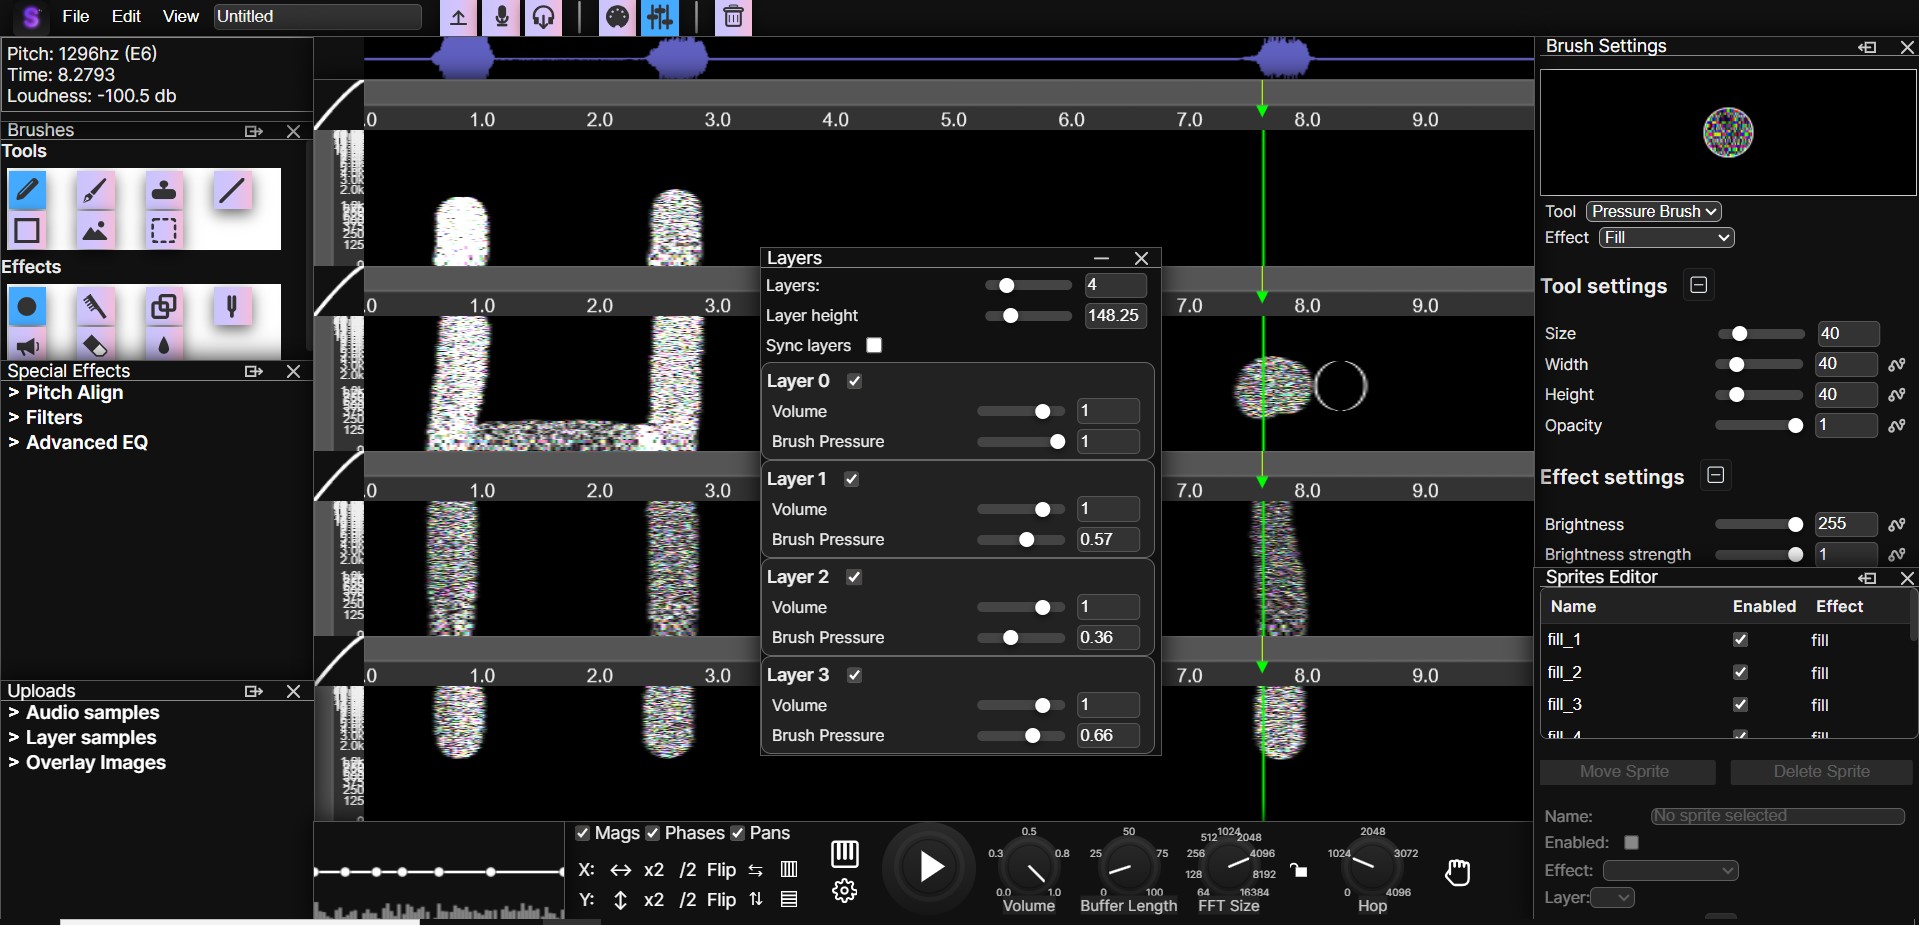The image size is (1919, 925).
Task: Click the upload audio toolbar icon
Action: tap(458, 17)
